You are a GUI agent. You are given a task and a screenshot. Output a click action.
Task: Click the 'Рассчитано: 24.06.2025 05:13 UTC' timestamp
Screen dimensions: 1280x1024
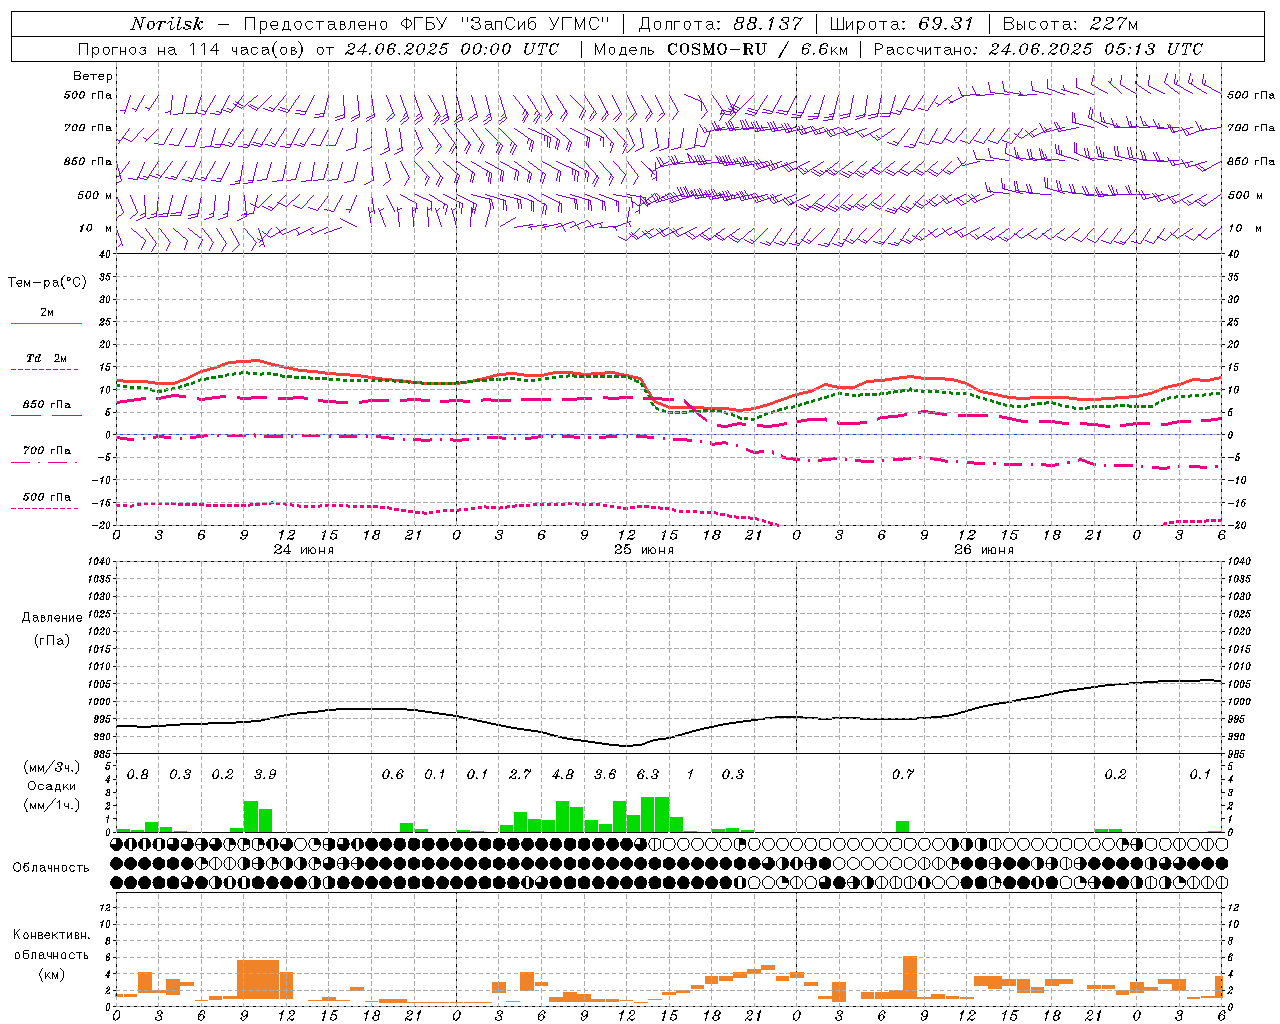[x=1038, y=49]
